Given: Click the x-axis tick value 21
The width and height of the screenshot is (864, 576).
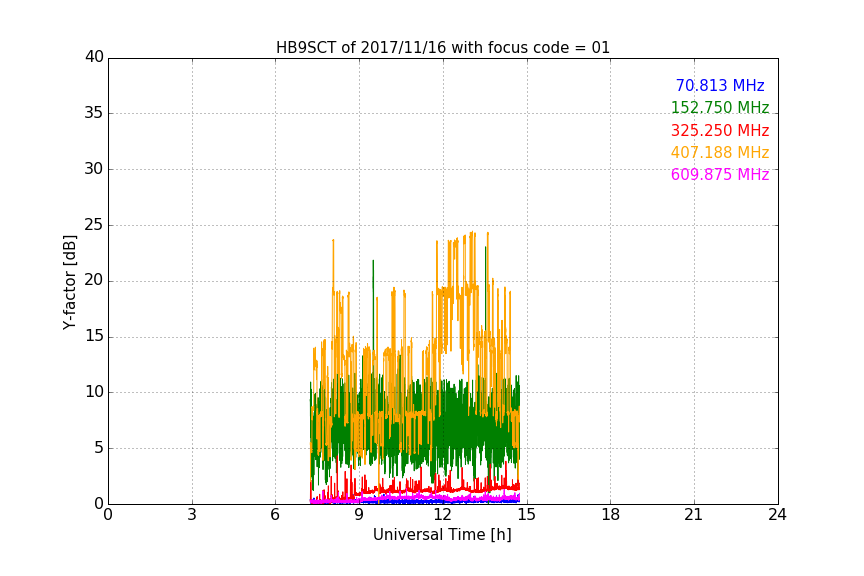Looking at the screenshot, I should pos(694,514).
